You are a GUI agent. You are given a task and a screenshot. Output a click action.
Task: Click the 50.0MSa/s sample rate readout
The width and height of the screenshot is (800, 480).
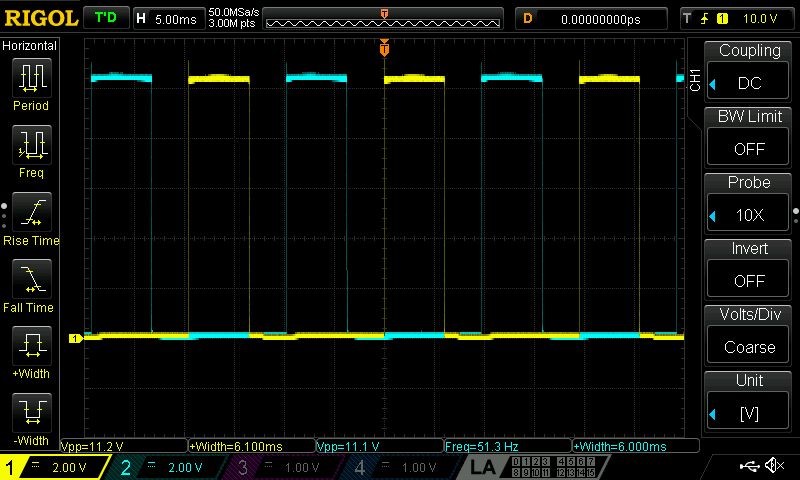click(x=234, y=12)
